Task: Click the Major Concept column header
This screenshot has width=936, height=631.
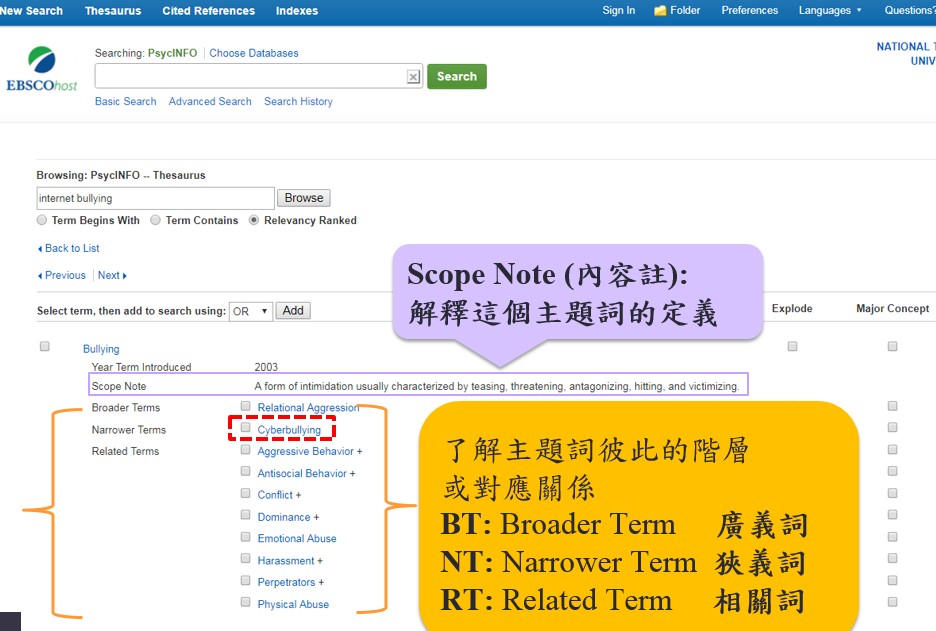Action: [892, 309]
